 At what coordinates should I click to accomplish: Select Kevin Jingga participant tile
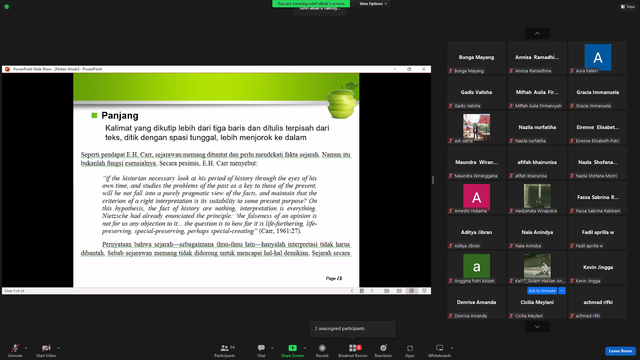598,267
